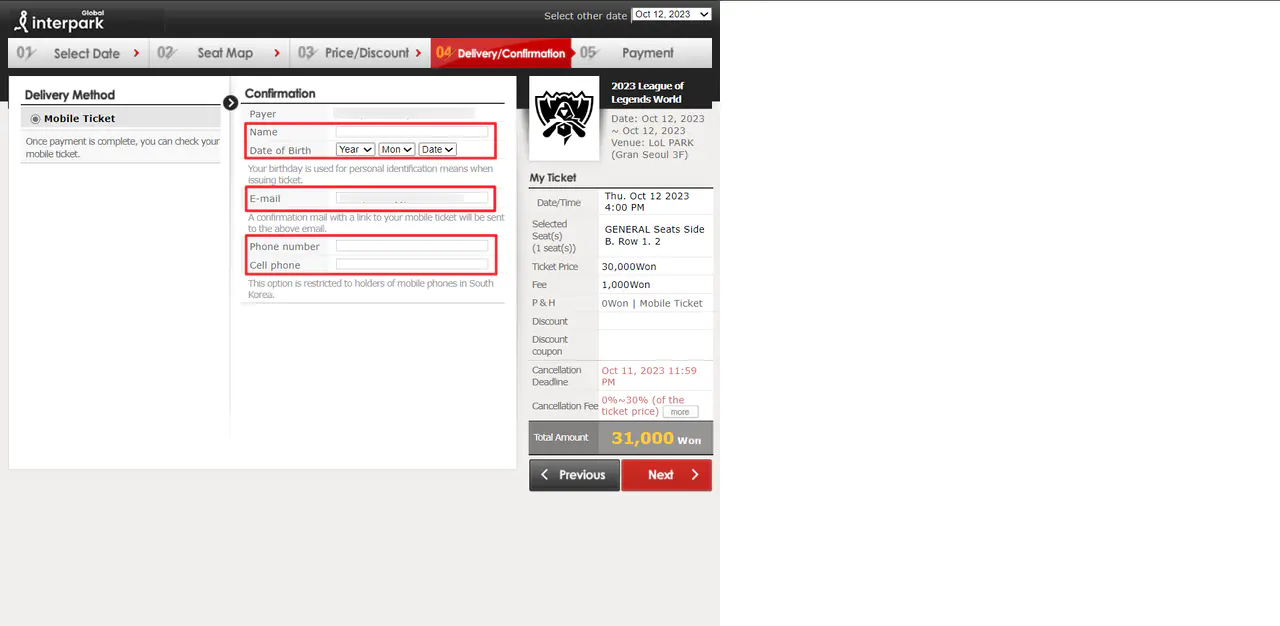The width and height of the screenshot is (1280, 626).
Task: Click the cancellation fee 'more' button
Action: click(x=680, y=412)
